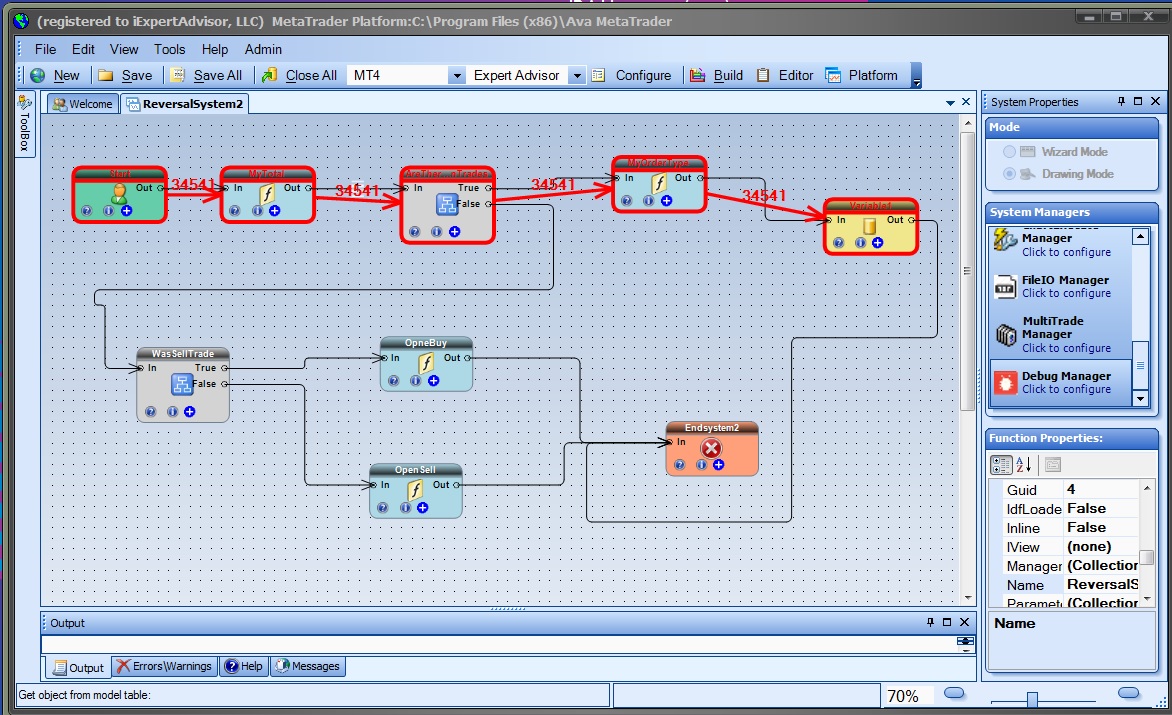The image size is (1172, 715).
Task: Open the MT4 platform dropdown
Action: [x=456, y=75]
